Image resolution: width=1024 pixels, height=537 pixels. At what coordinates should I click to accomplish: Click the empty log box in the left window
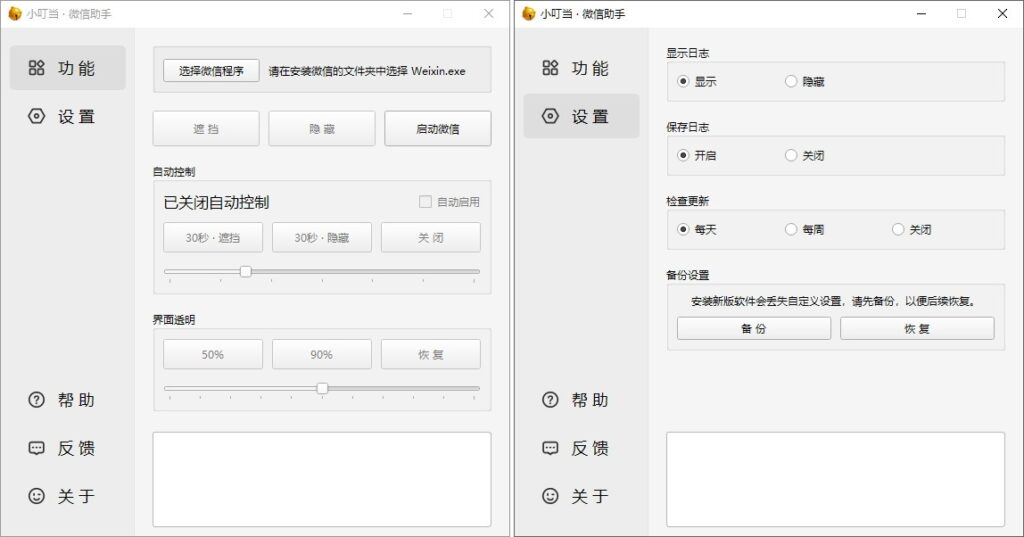[x=321, y=479]
